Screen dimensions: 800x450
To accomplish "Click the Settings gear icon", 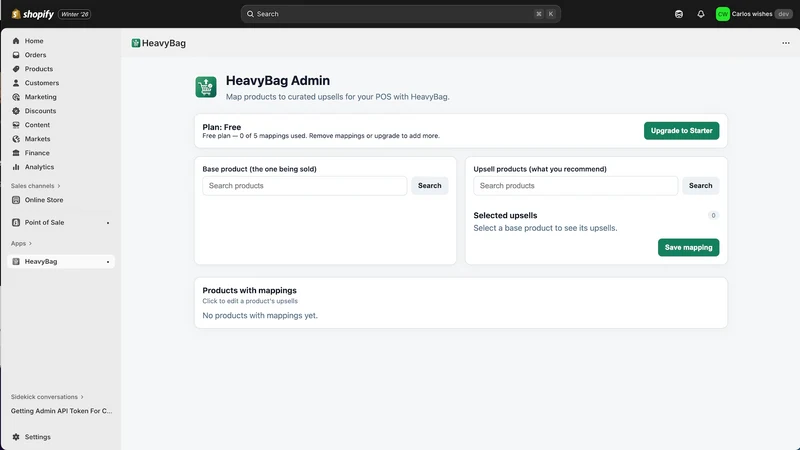I will point(16,437).
